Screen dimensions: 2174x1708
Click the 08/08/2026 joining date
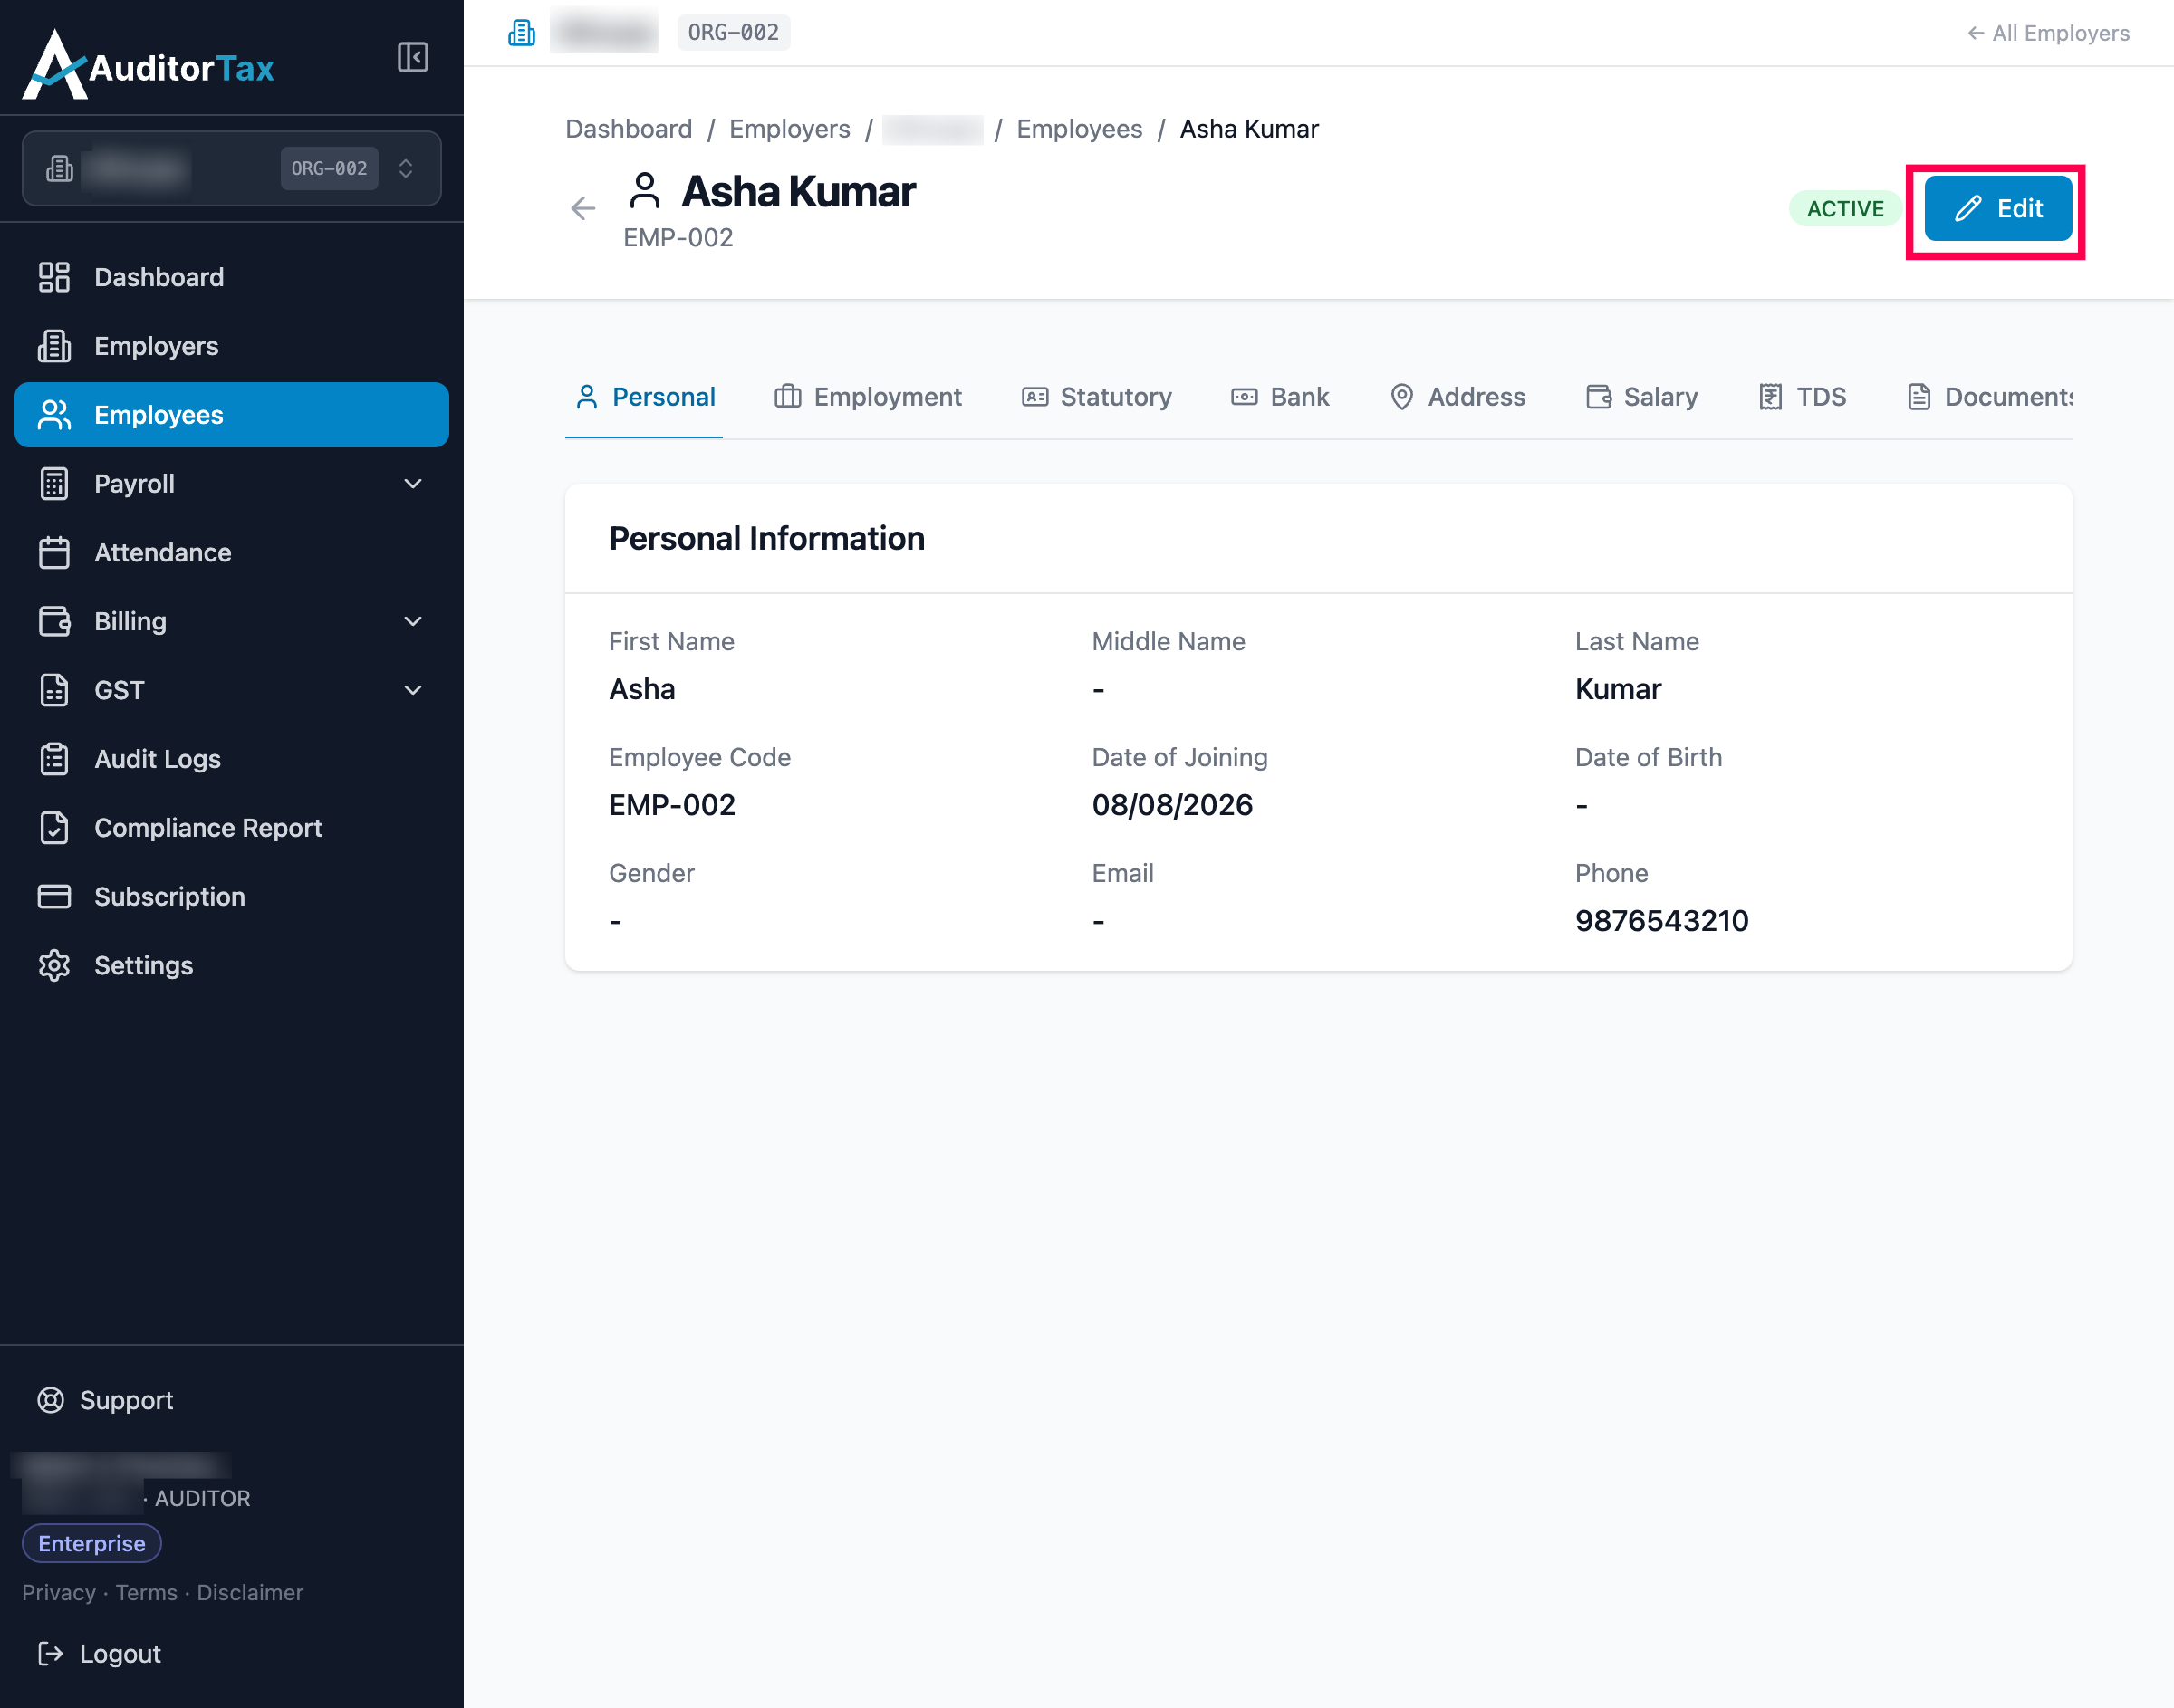tap(1172, 805)
